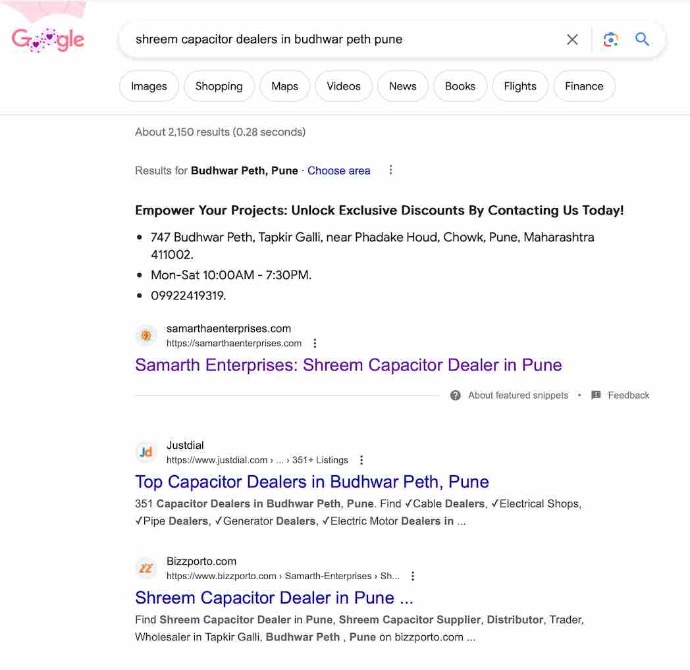The image size is (690, 670).
Task: Click into the search query input field
Action: click(343, 40)
